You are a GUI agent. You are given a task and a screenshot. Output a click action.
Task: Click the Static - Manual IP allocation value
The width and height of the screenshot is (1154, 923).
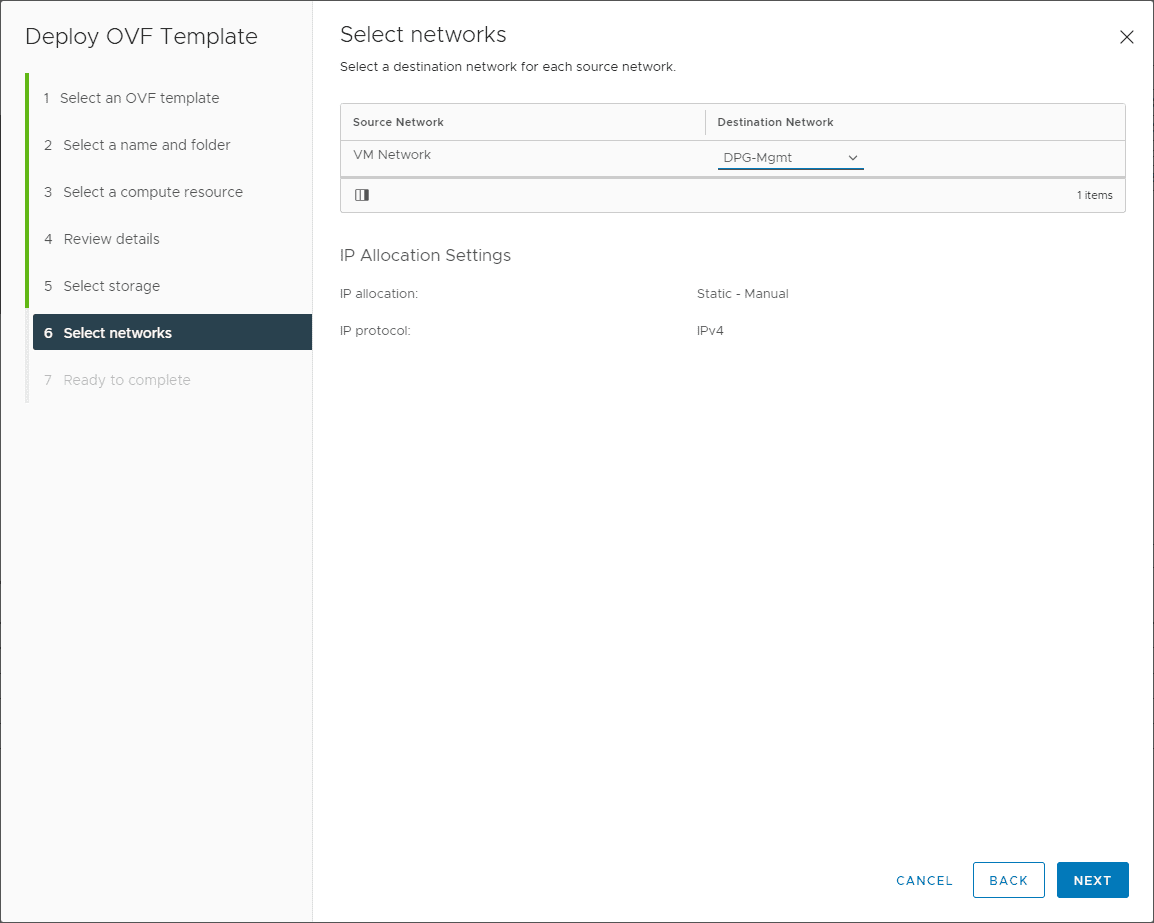click(x=742, y=294)
